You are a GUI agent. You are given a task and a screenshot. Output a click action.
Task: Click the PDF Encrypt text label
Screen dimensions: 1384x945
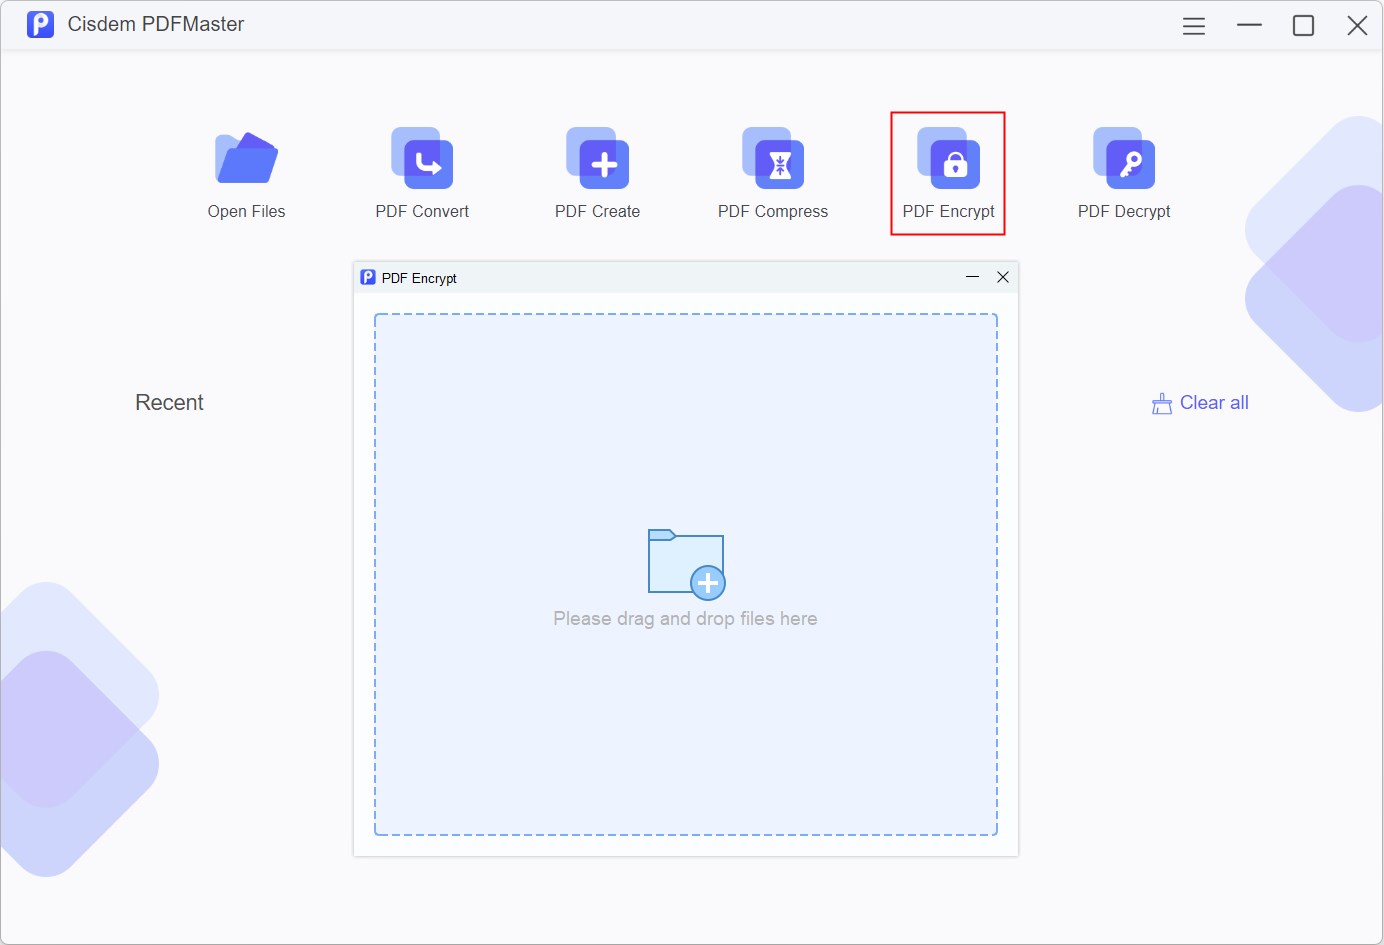(x=947, y=211)
